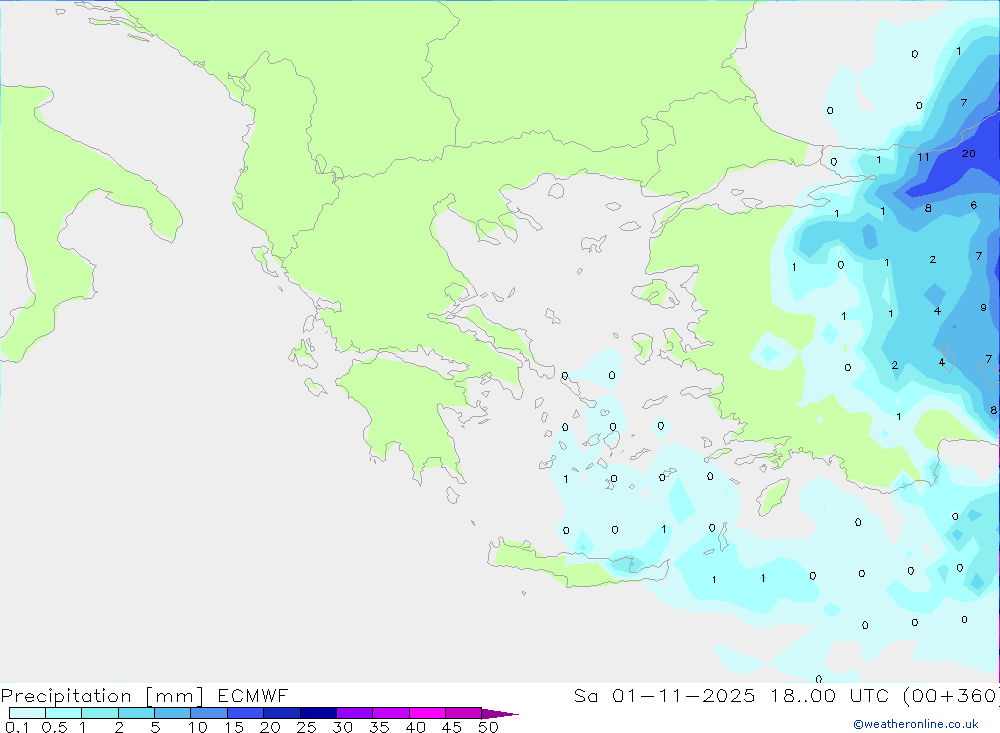Select the 'Sa 01-11-2025' date text
The width and height of the screenshot is (1000, 733).
coord(664,695)
